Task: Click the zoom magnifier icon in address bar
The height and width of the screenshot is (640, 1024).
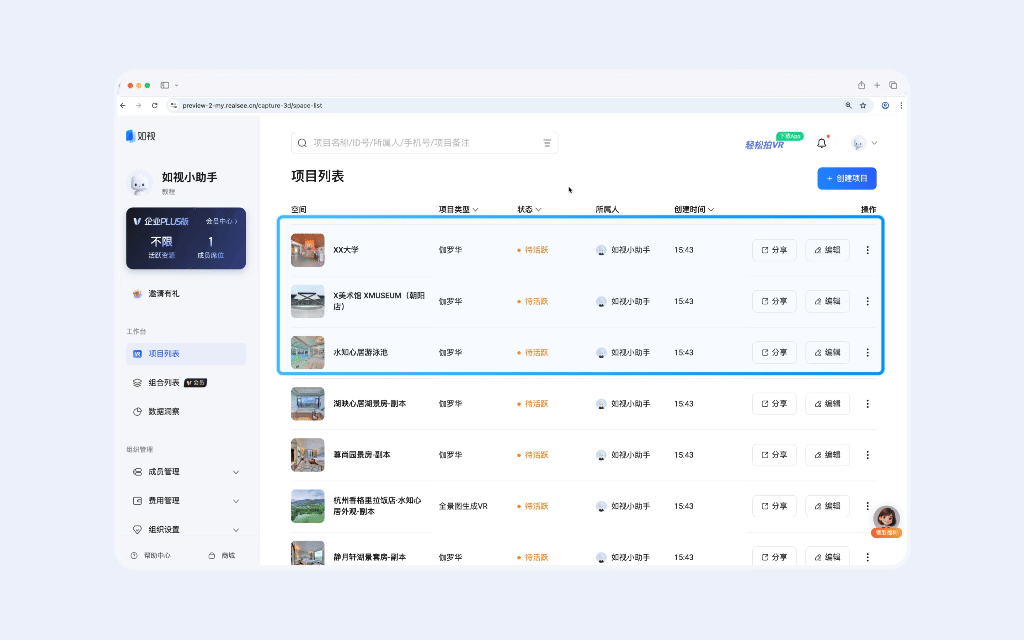Action: pyautogui.click(x=848, y=105)
